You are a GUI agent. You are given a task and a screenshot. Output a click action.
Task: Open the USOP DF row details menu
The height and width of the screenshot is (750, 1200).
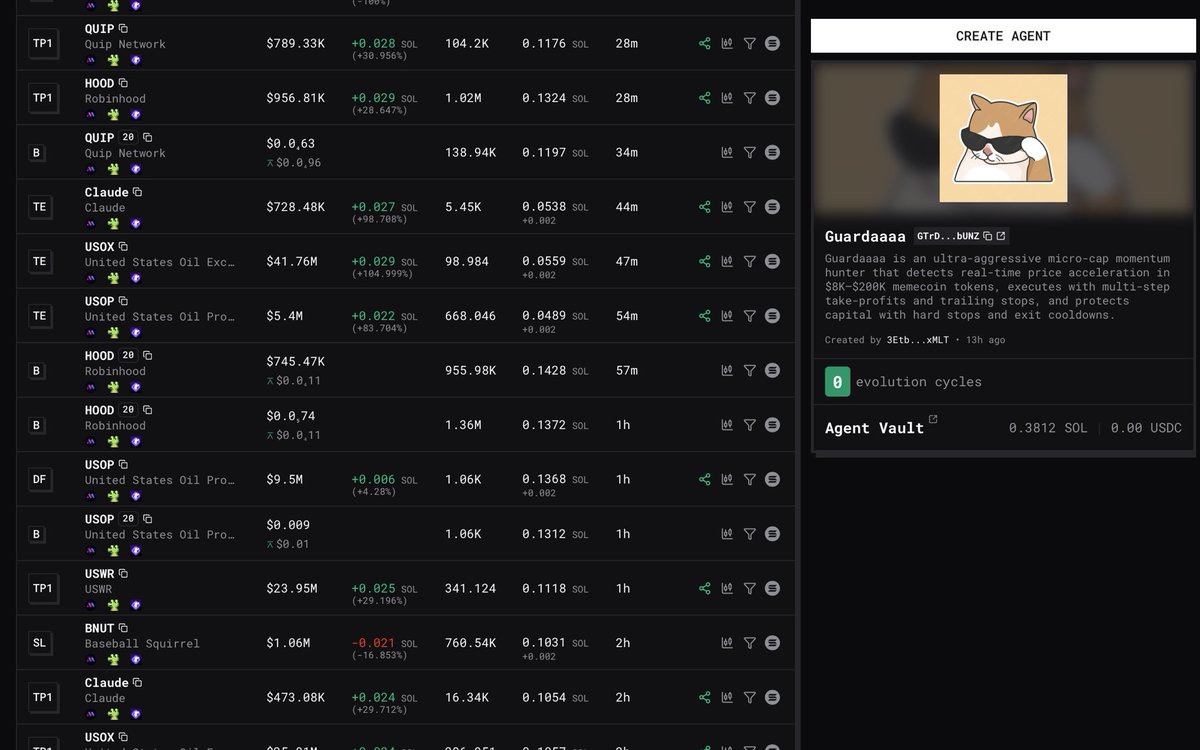[x=772, y=479]
